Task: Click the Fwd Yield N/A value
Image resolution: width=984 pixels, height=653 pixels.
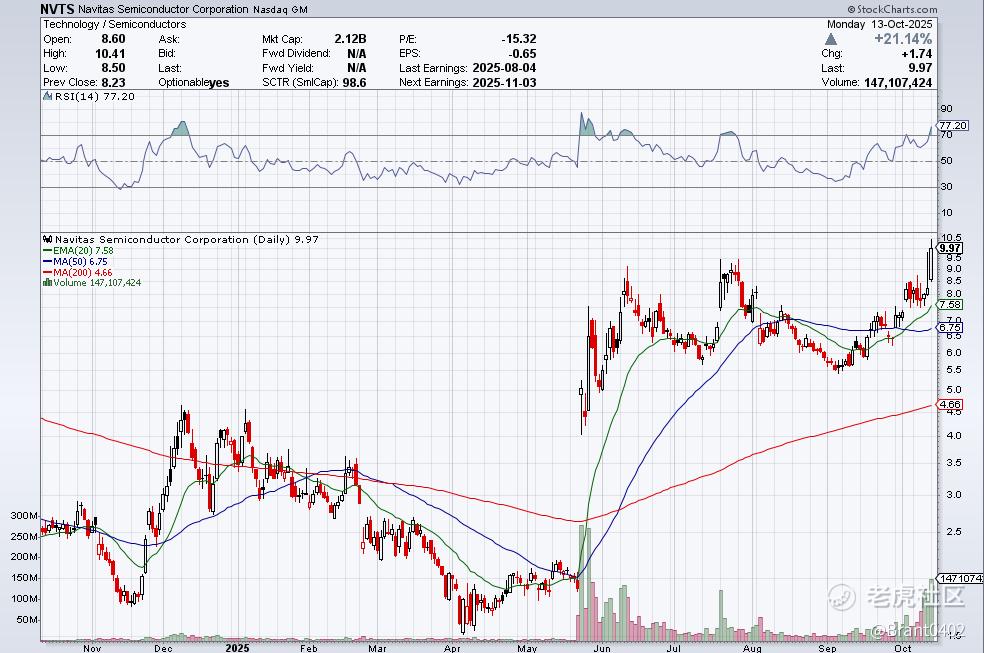Action: point(356,68)
